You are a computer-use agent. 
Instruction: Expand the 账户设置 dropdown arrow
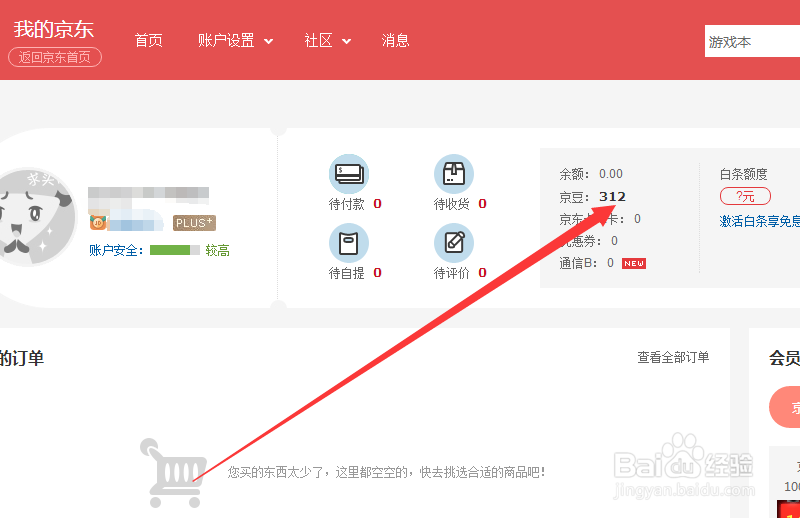coord(268,41)
